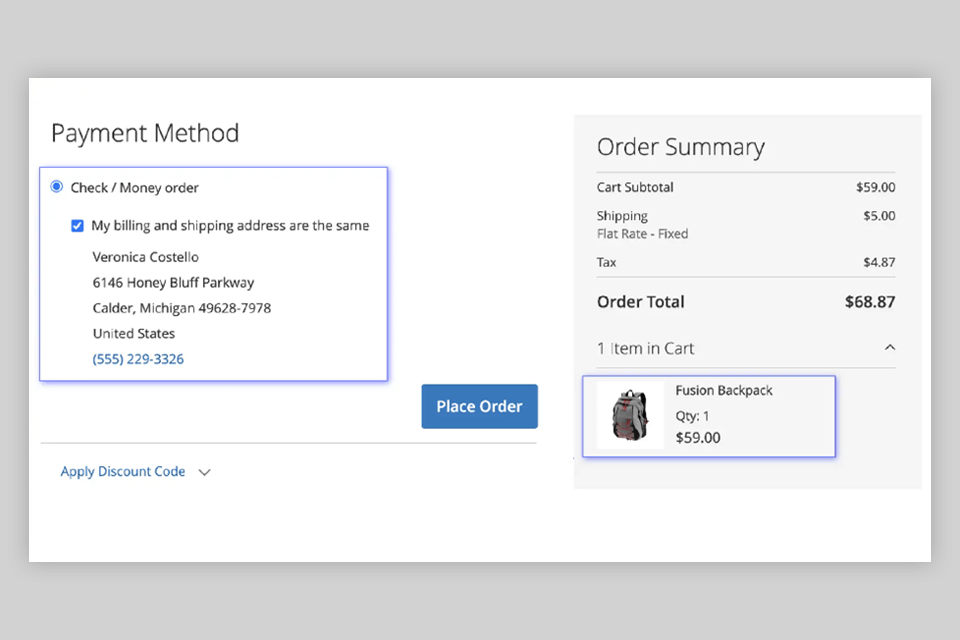960x640 pixels.
Task: Collapse the 1 Item in Cart chevron
Action: (890, 348)
